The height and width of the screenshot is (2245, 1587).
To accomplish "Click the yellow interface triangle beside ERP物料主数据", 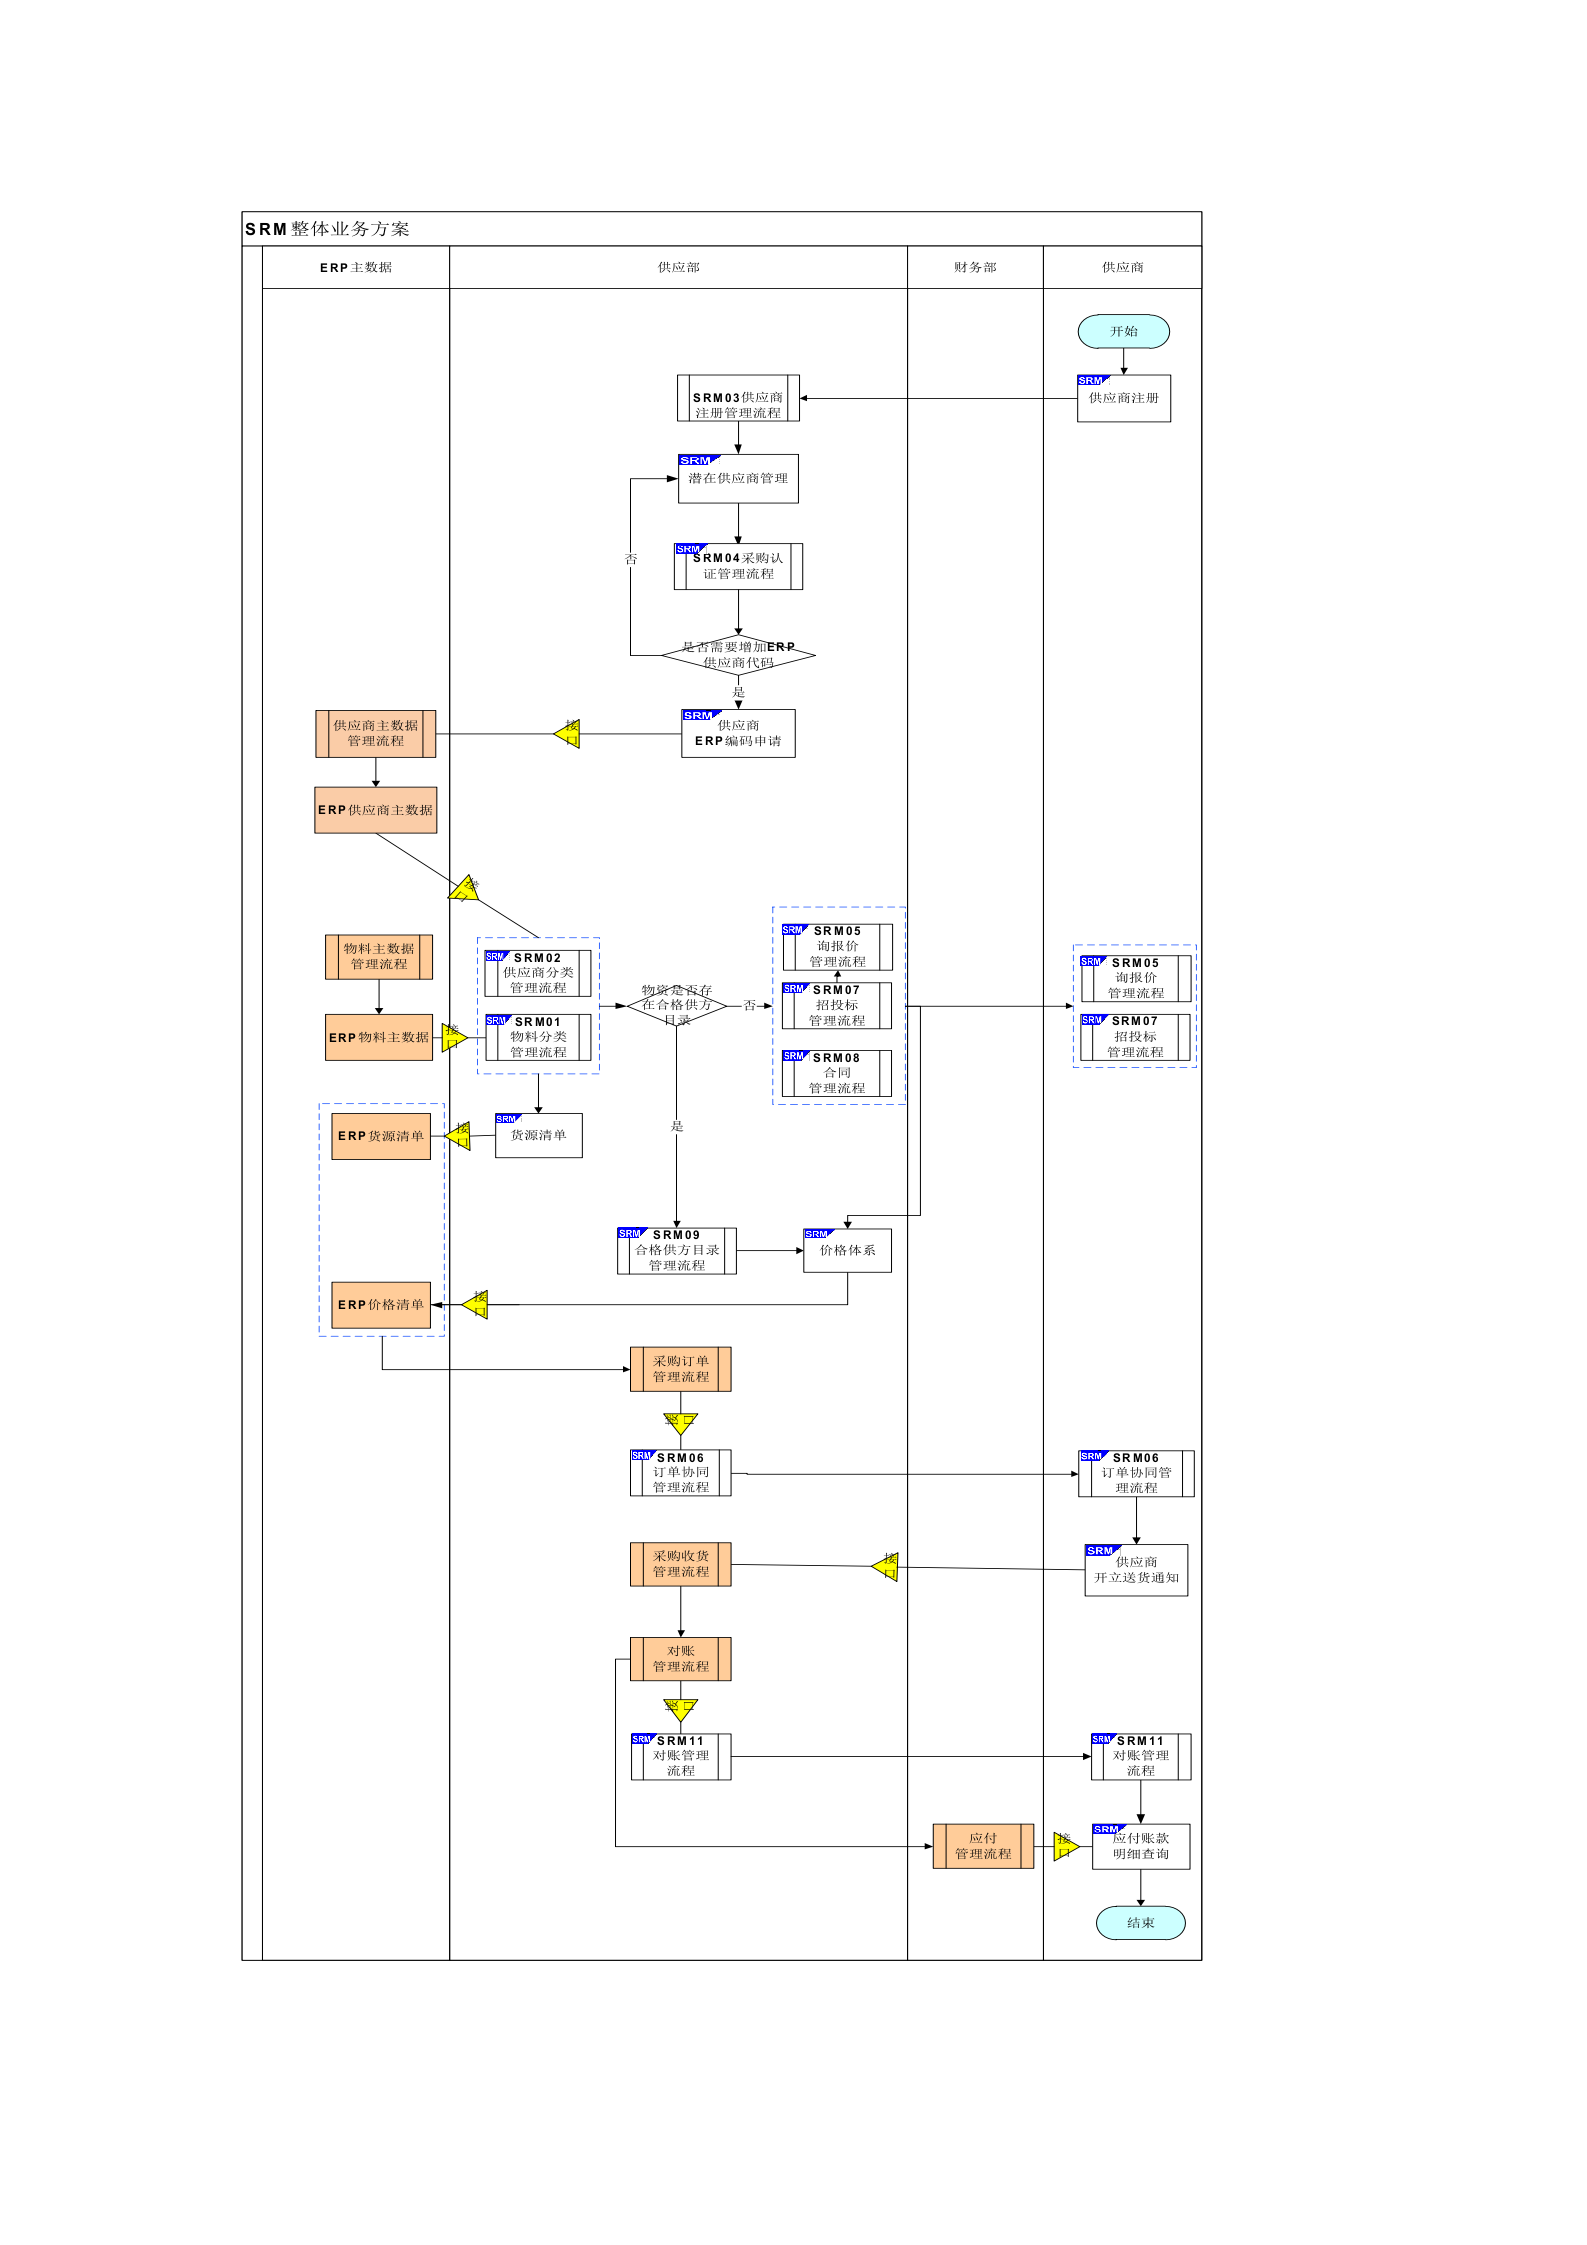I will coord(453,1037).
